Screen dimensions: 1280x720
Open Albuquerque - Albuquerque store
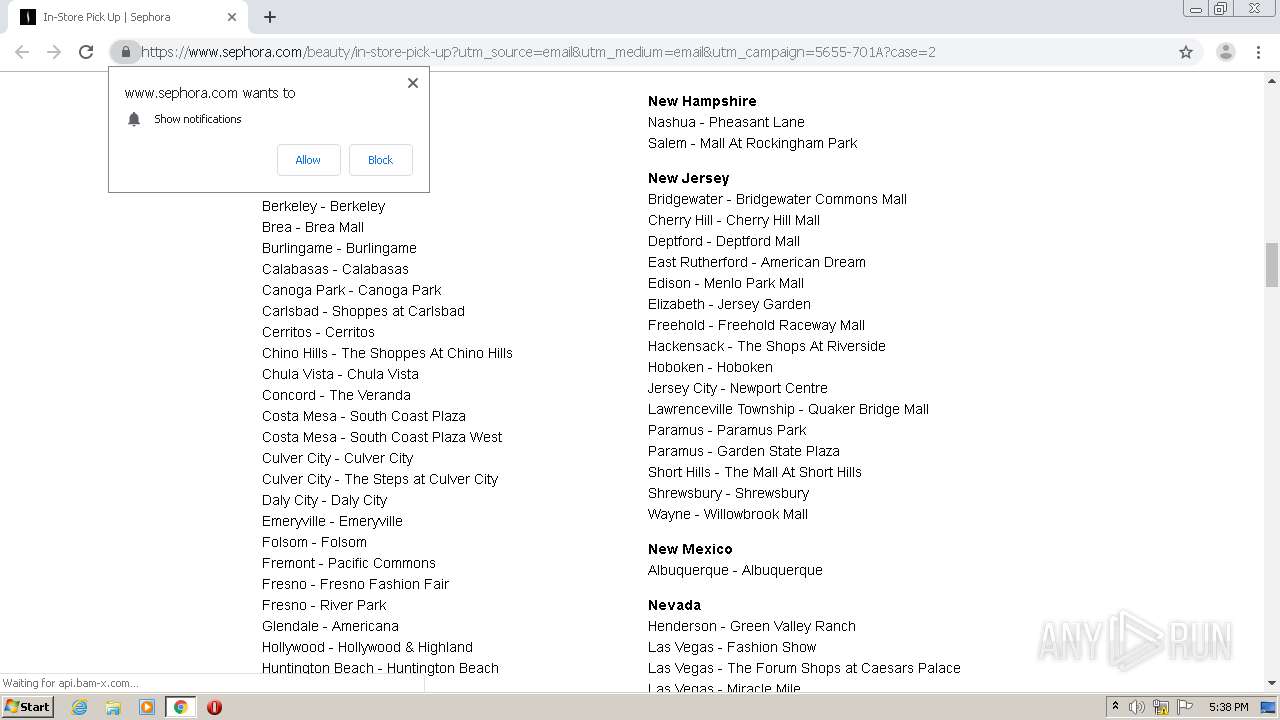pos(735,570)
